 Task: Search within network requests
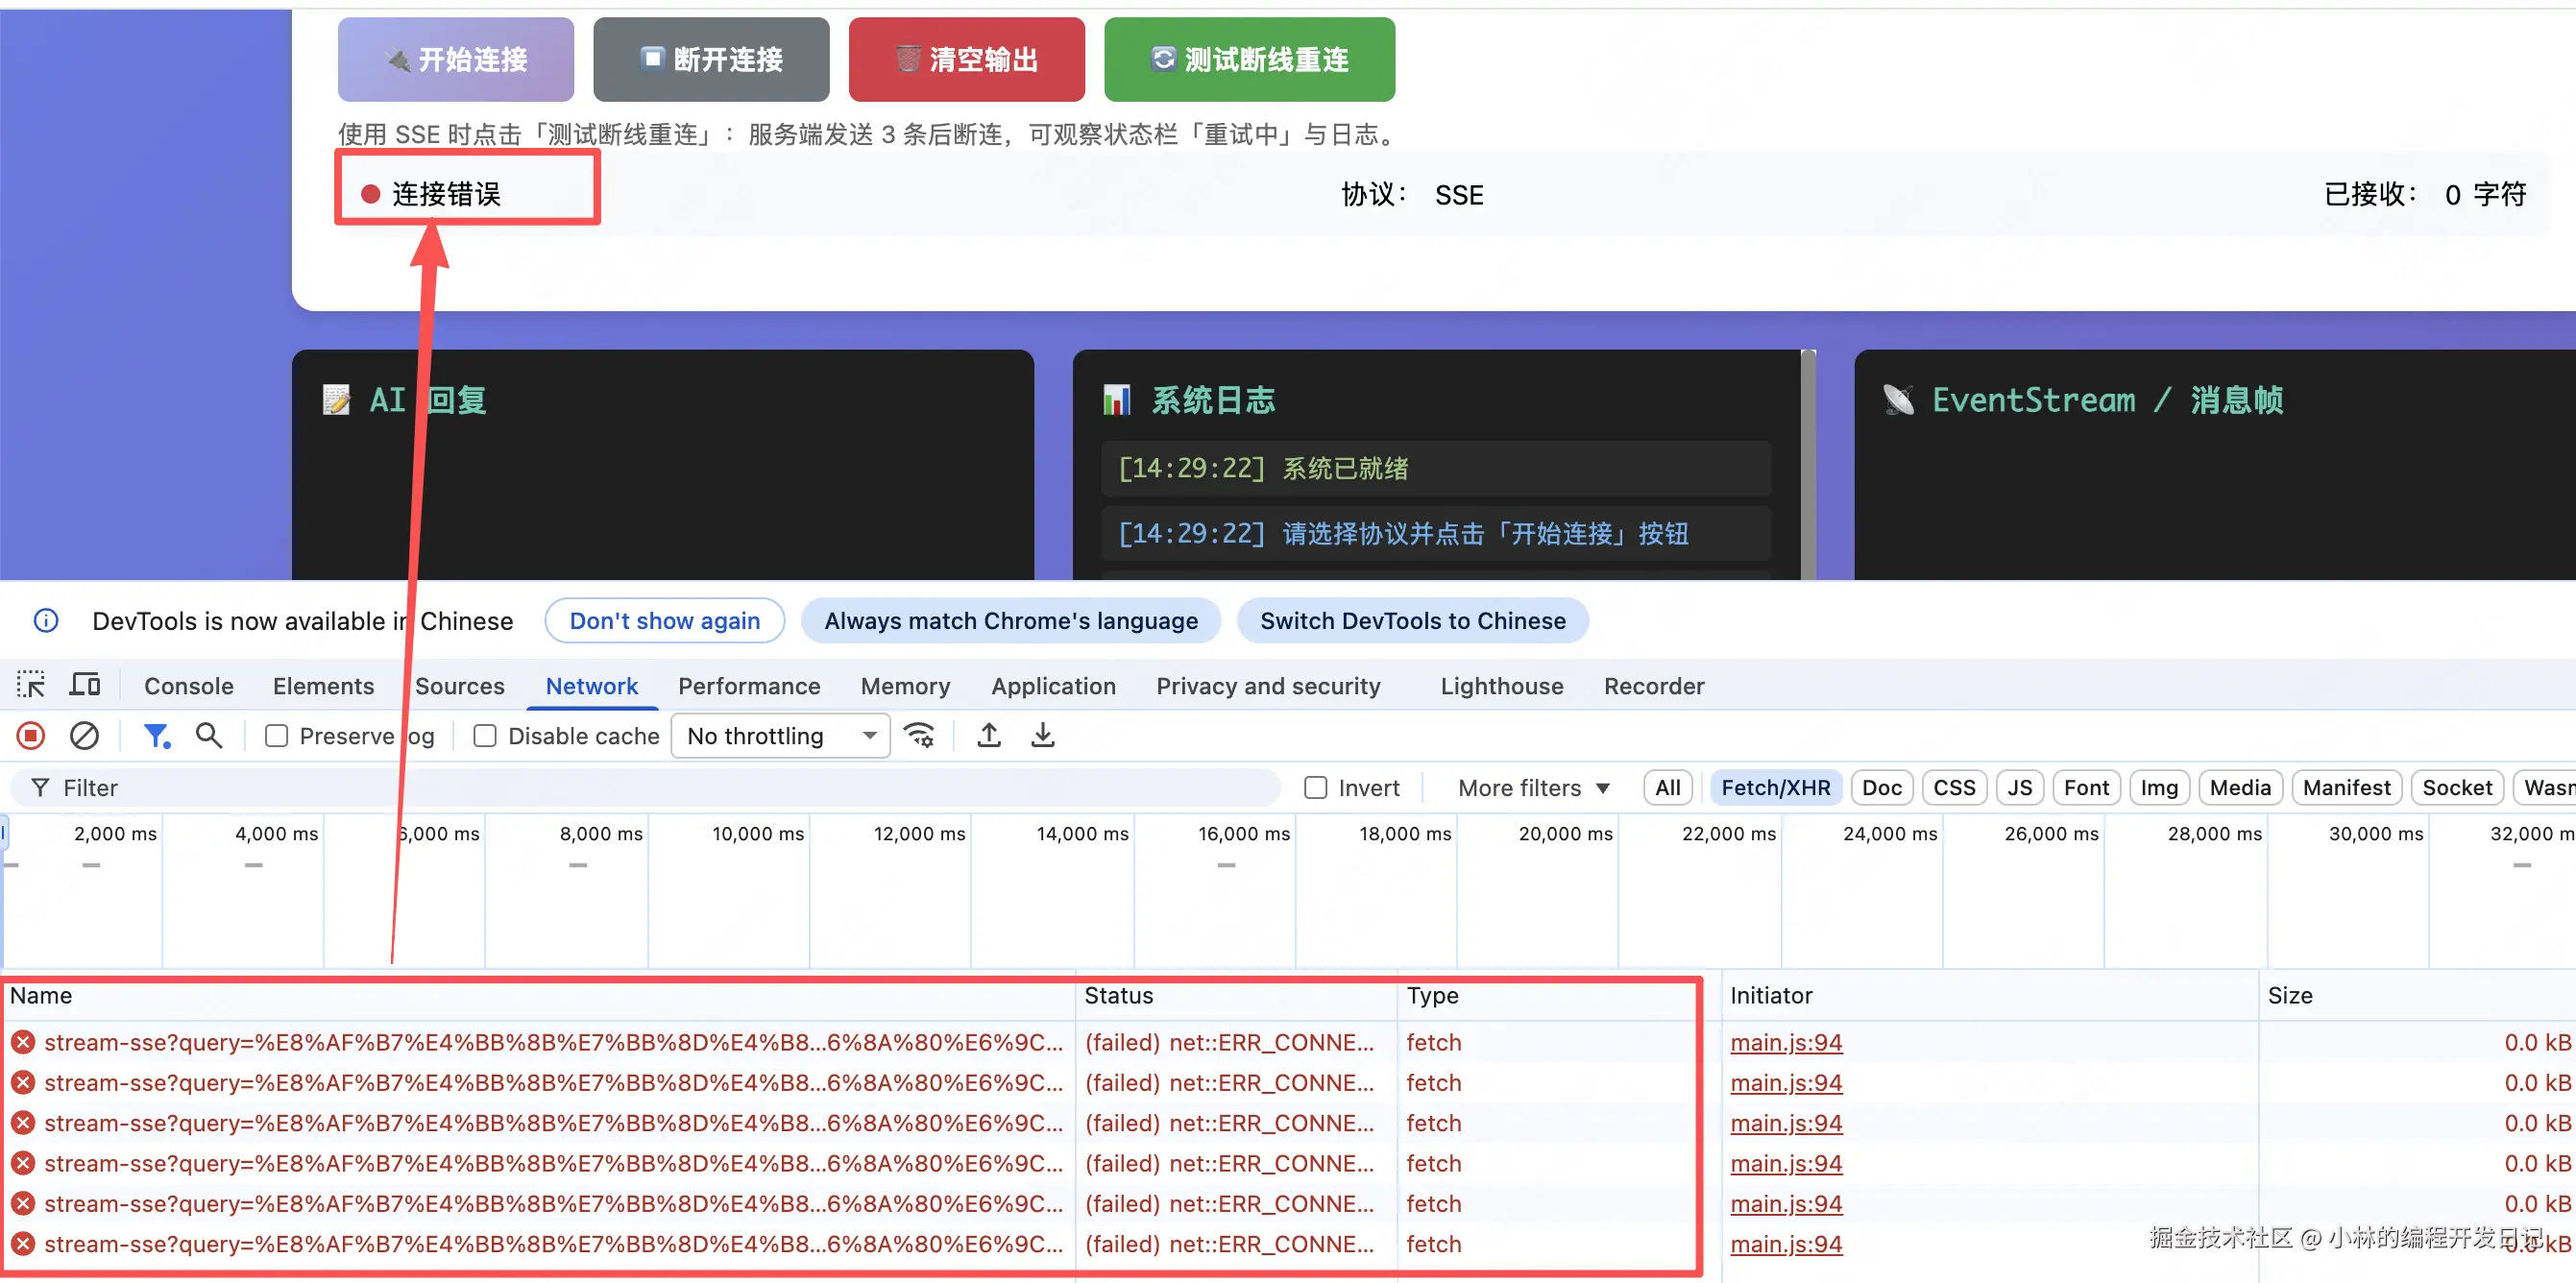[209, 735]
